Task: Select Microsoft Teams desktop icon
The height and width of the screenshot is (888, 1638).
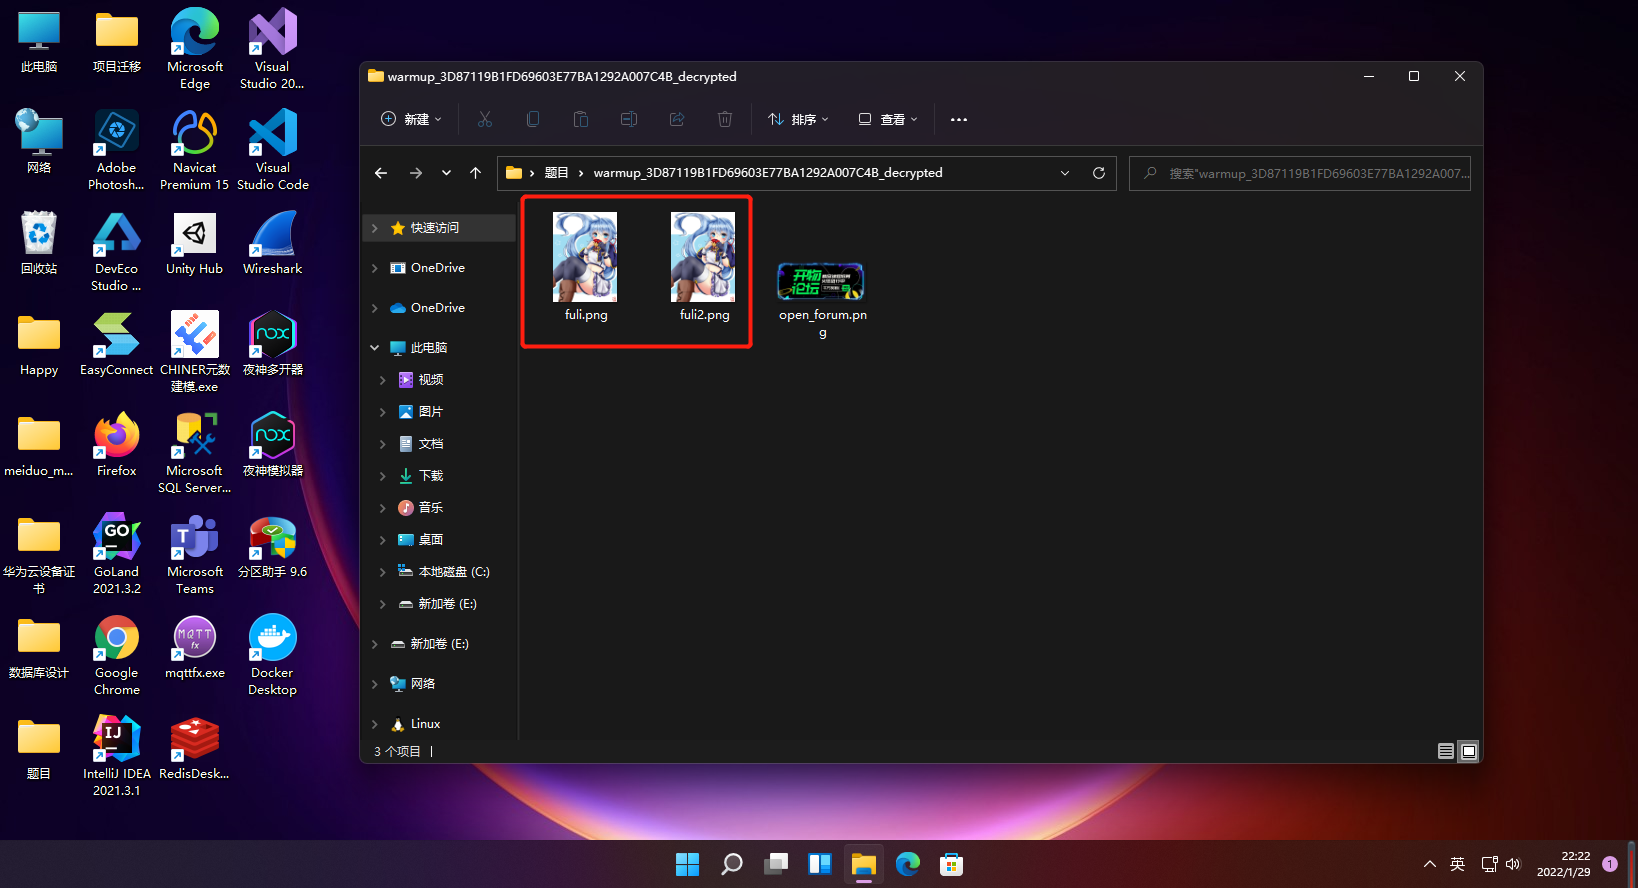Action: (195, 554)
